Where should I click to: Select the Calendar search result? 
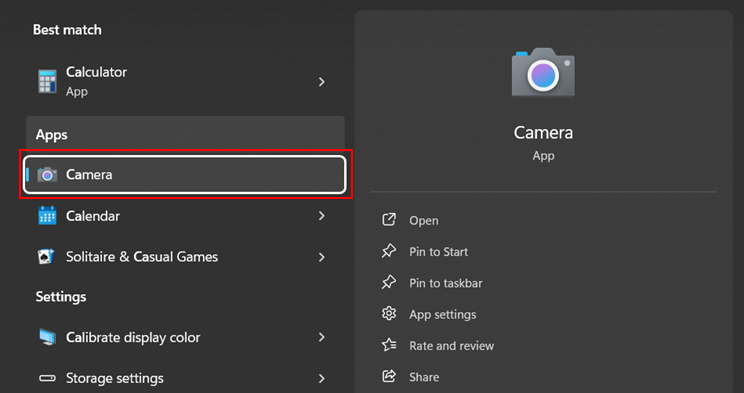click(x=185, y=215)
